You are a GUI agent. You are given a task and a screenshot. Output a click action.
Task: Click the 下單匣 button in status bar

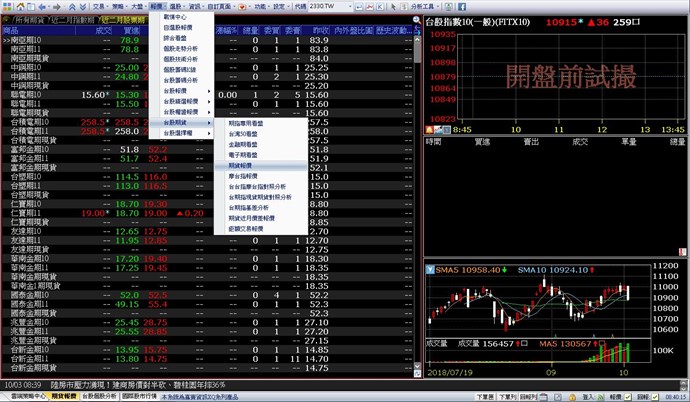tap(485, 396)
